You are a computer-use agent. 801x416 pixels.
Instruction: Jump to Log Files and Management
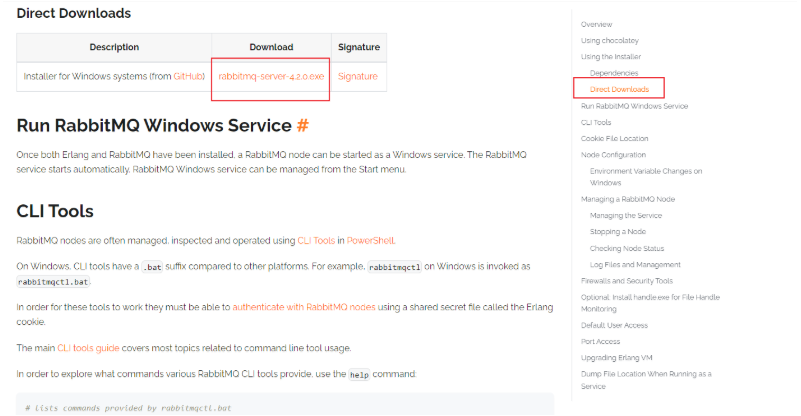[635, 265]
